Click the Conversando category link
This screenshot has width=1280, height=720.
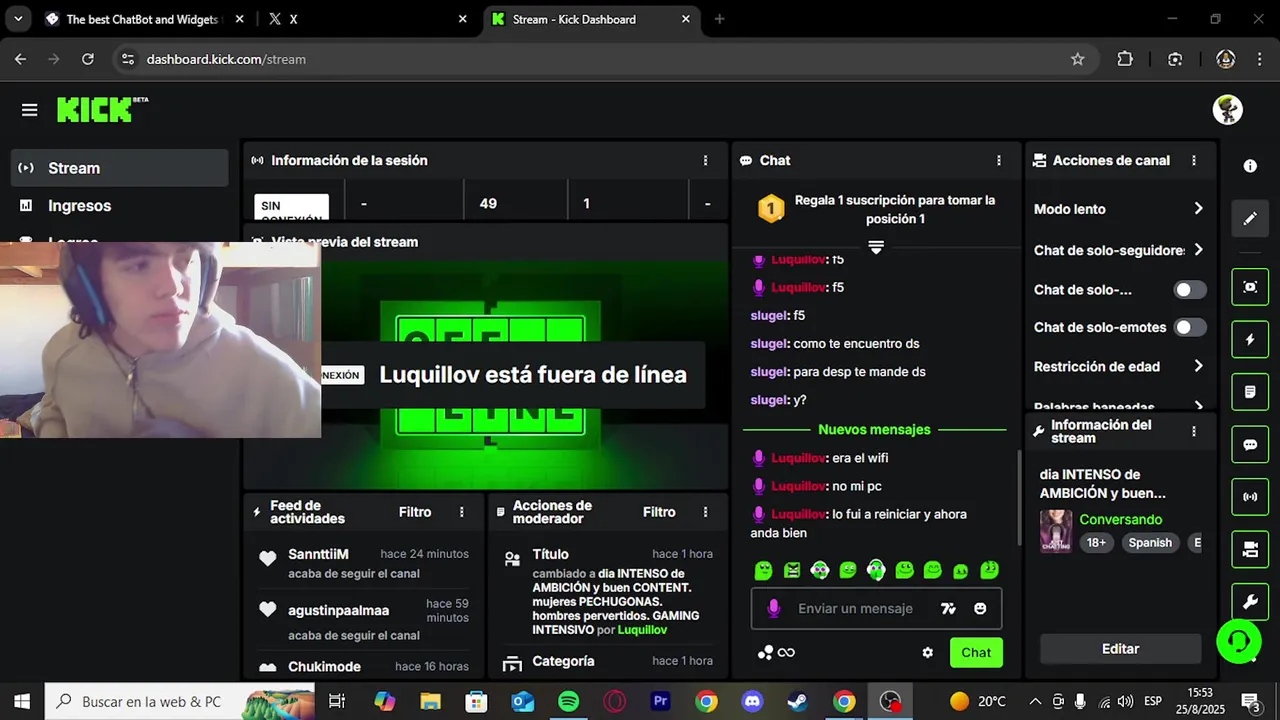[1120, 519]
